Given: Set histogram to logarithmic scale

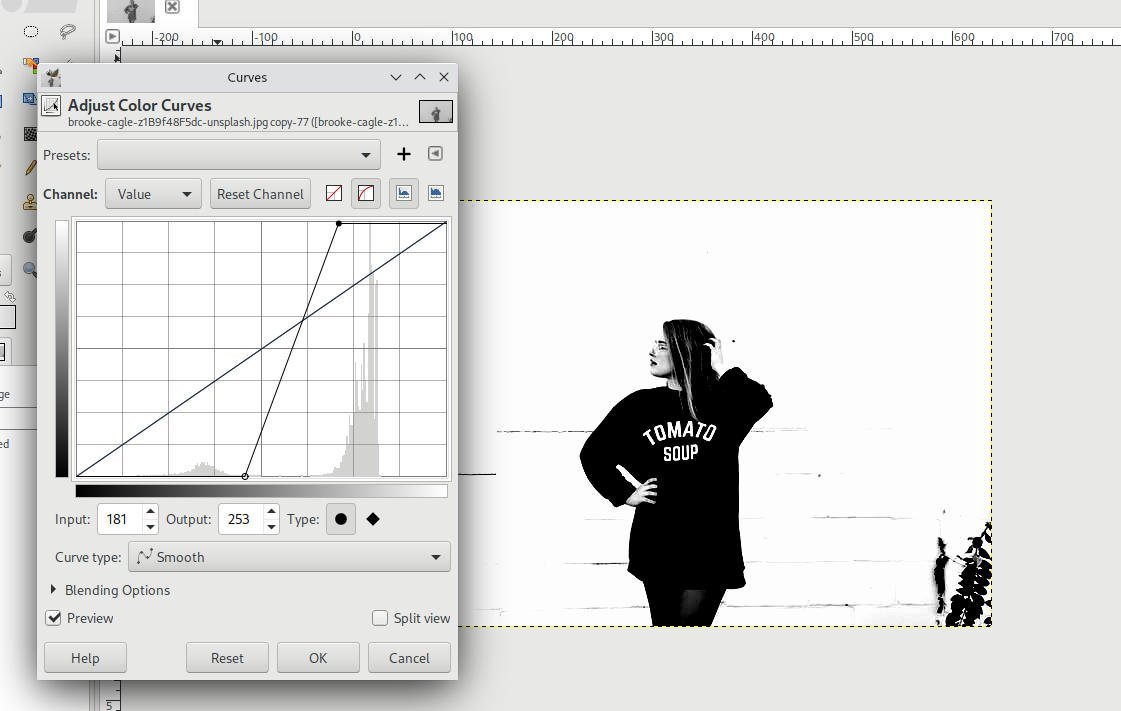Looking at the screenshot, I should click(436, 194).
